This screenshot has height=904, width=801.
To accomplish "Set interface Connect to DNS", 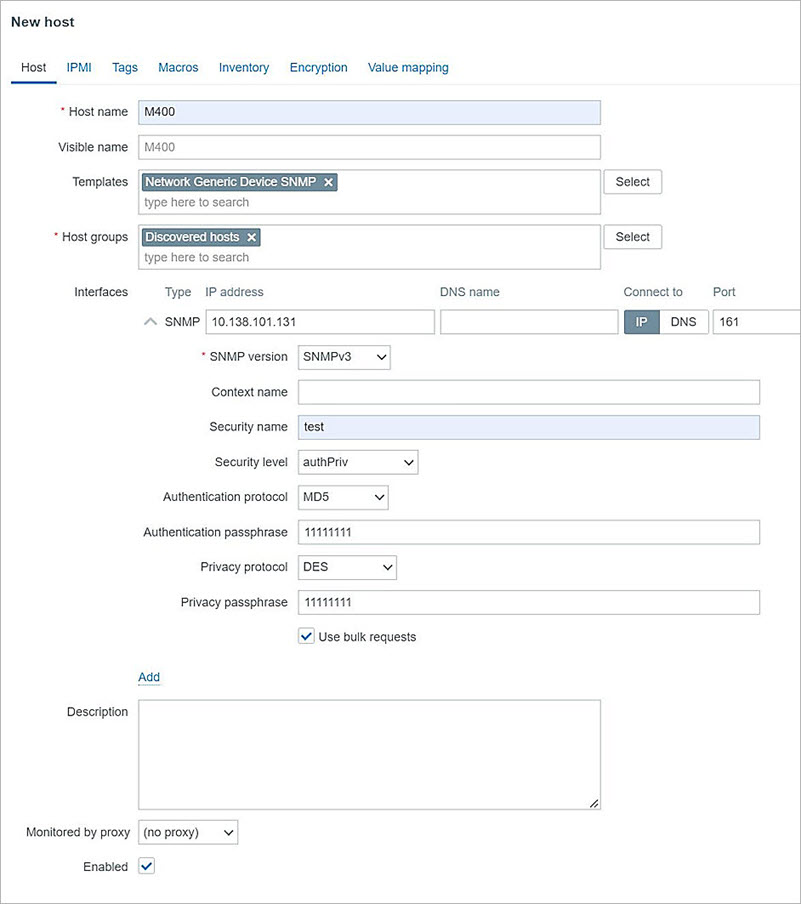I will pos(683,321).
